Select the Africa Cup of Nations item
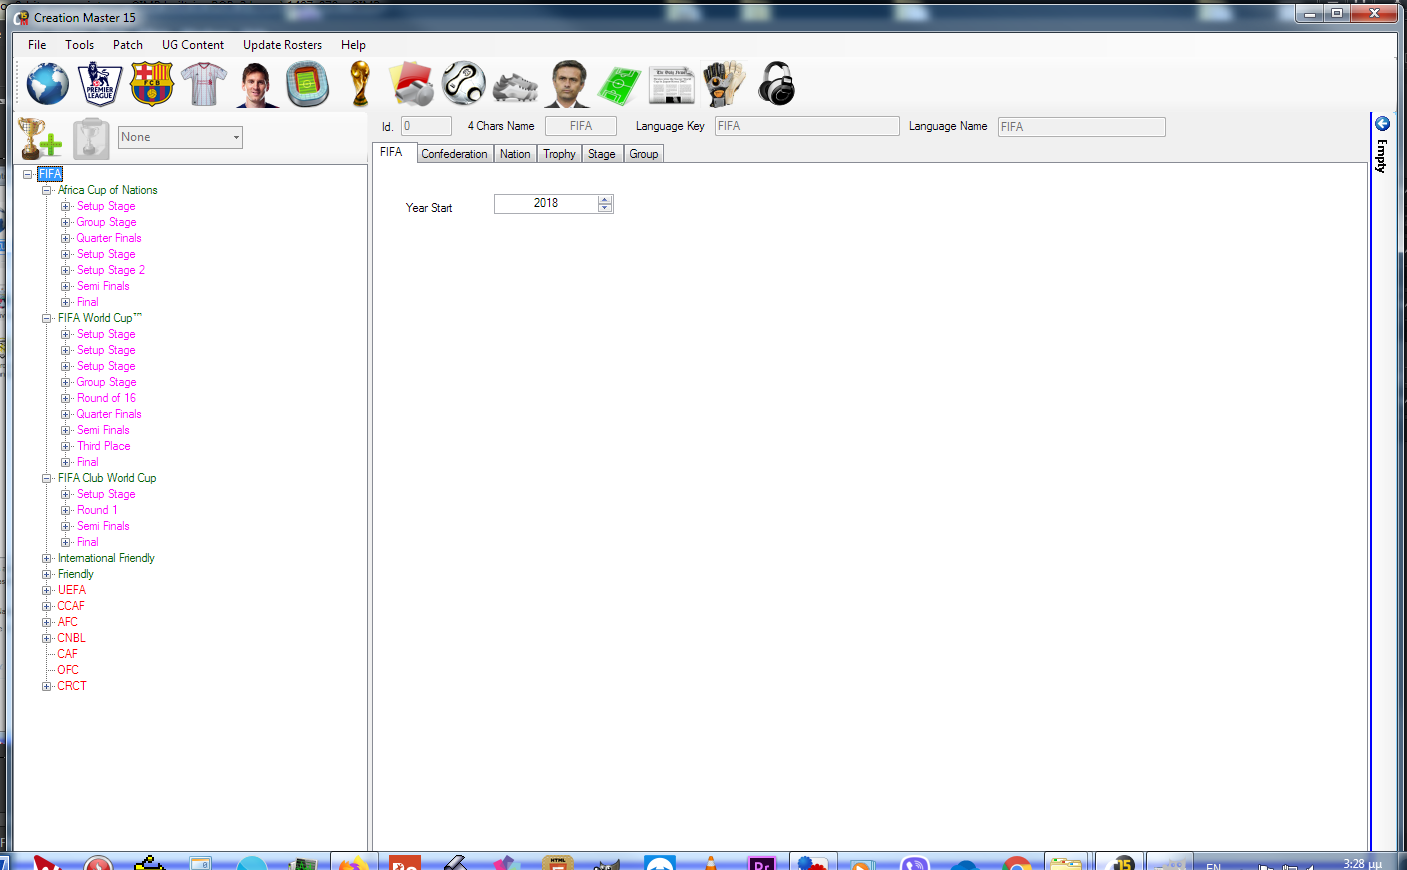The width and height of the screenshot is (1407, 870). coord(107,190)
